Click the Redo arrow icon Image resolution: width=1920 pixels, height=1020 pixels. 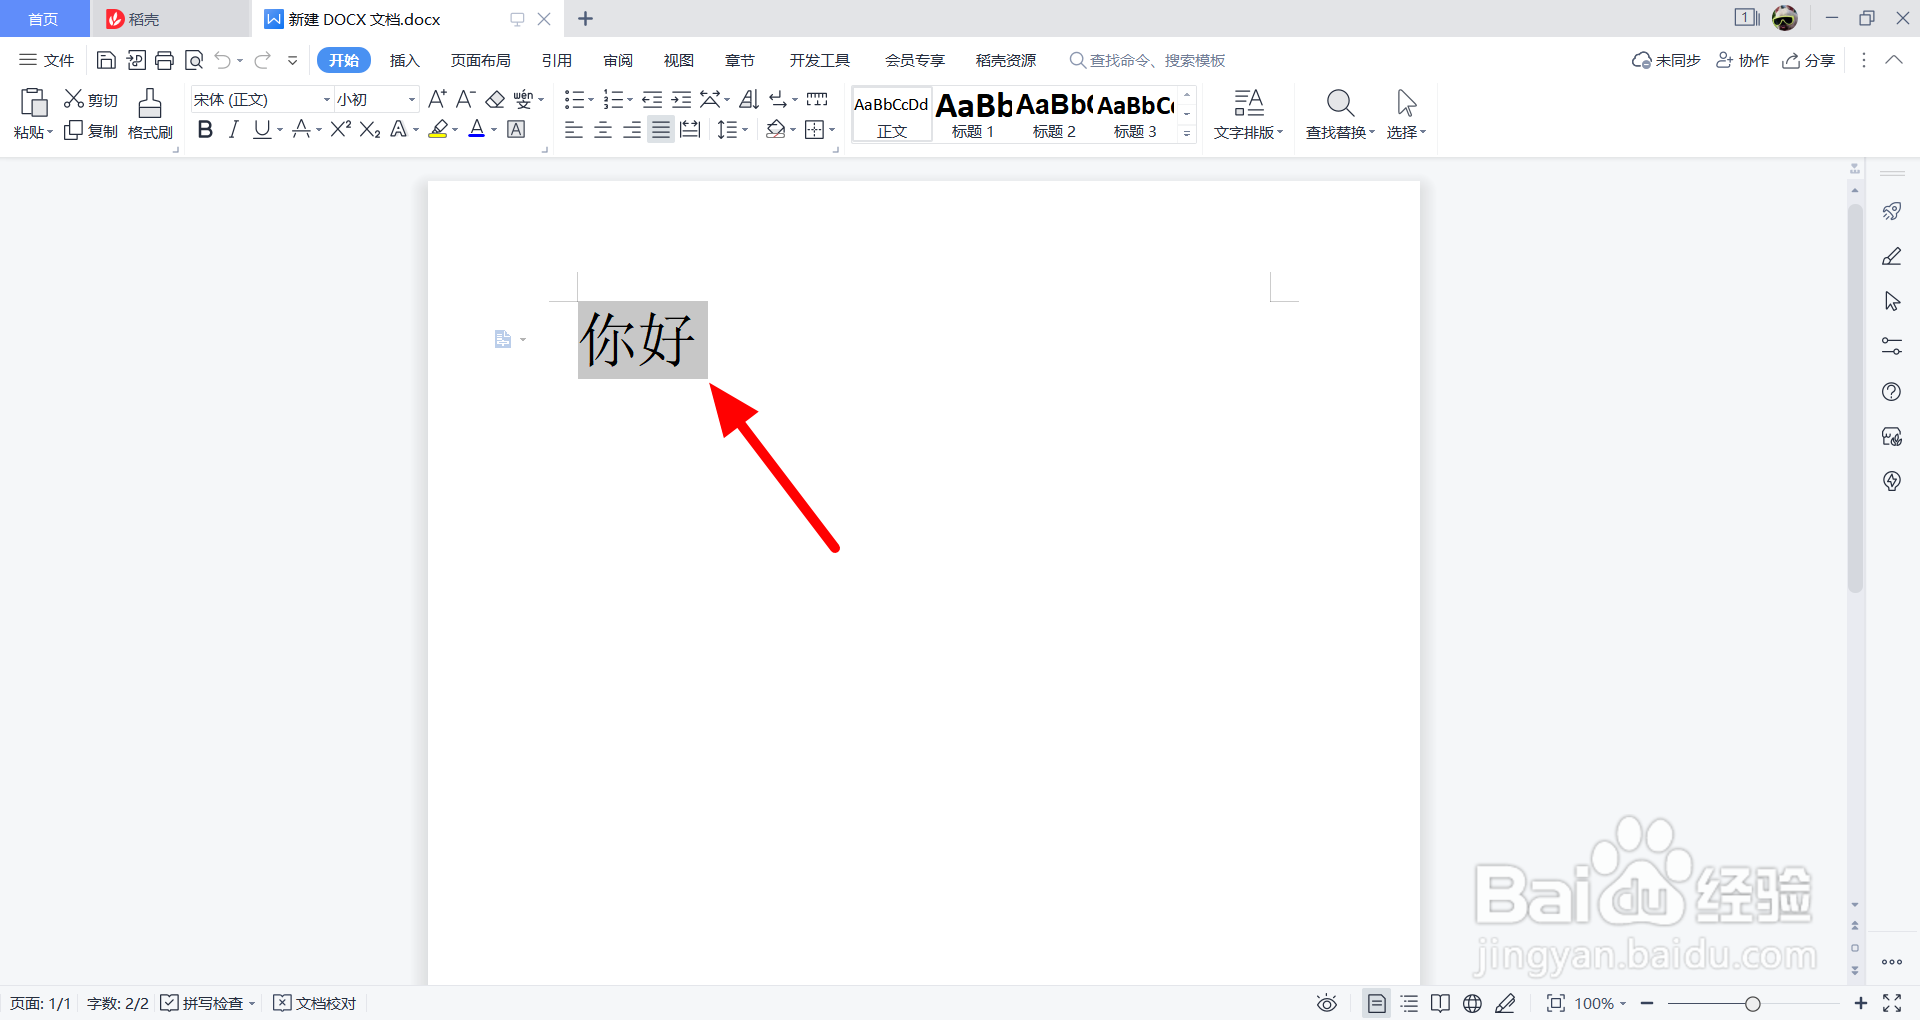262,60
